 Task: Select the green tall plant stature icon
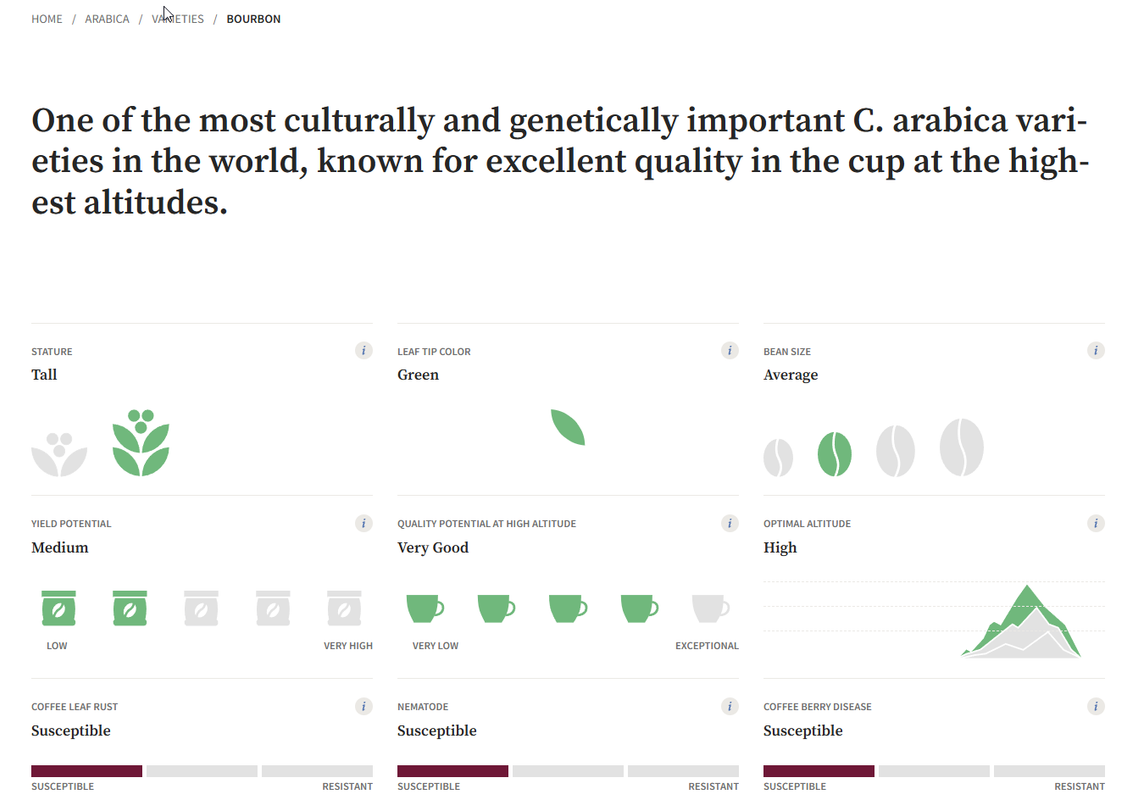coord(141,443)
